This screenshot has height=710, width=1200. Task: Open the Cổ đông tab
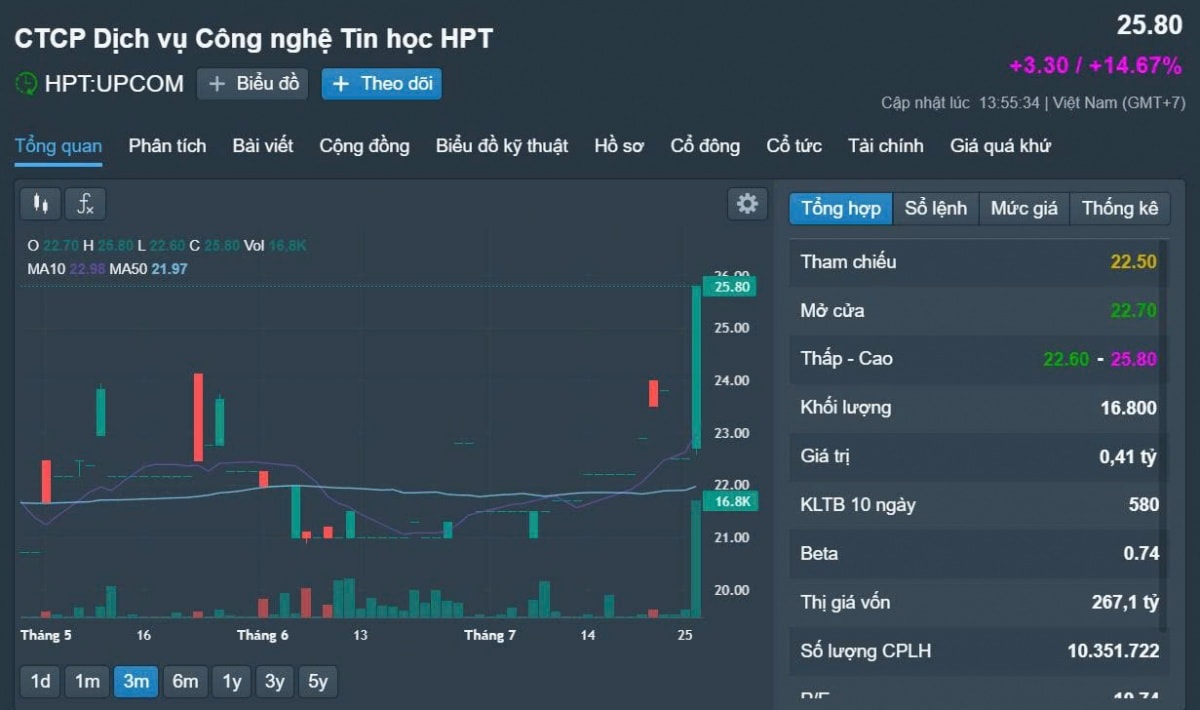coord(705,146)
